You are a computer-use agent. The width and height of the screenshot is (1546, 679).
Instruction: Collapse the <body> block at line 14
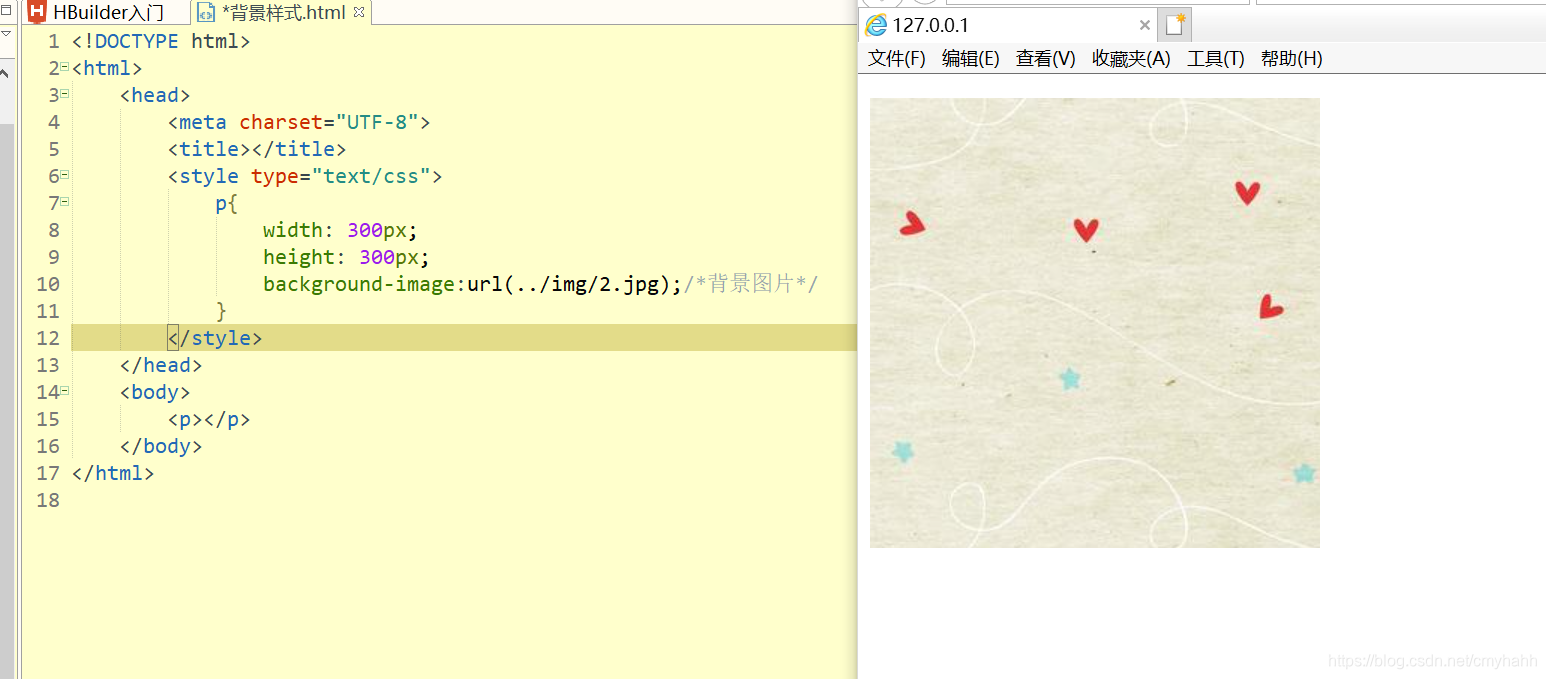64,391
